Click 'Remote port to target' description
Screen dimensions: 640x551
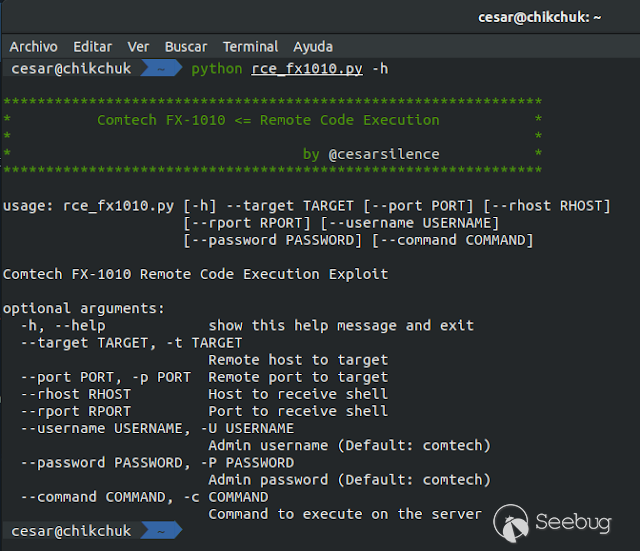pyautogui.click(x=298, y=377)
